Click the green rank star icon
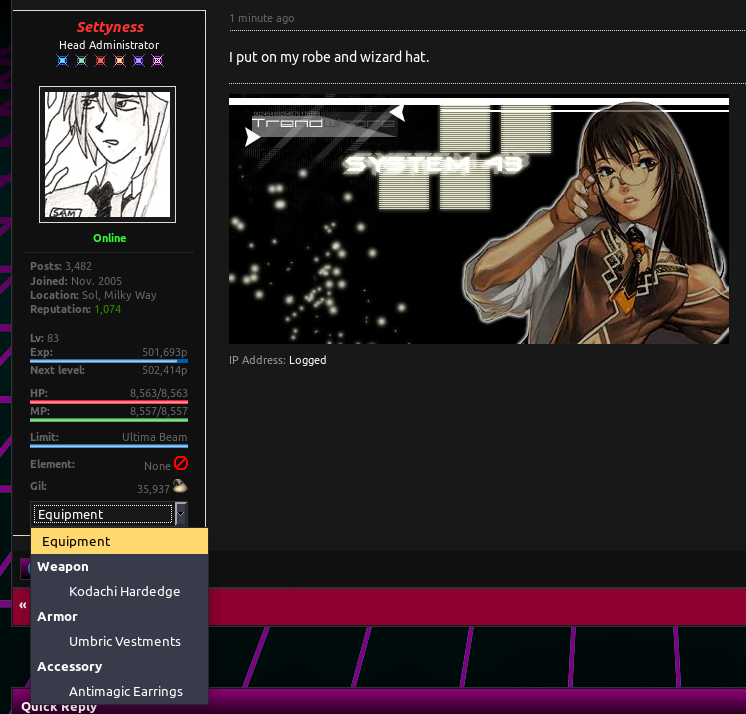746x714 pixels. [81, 61]
